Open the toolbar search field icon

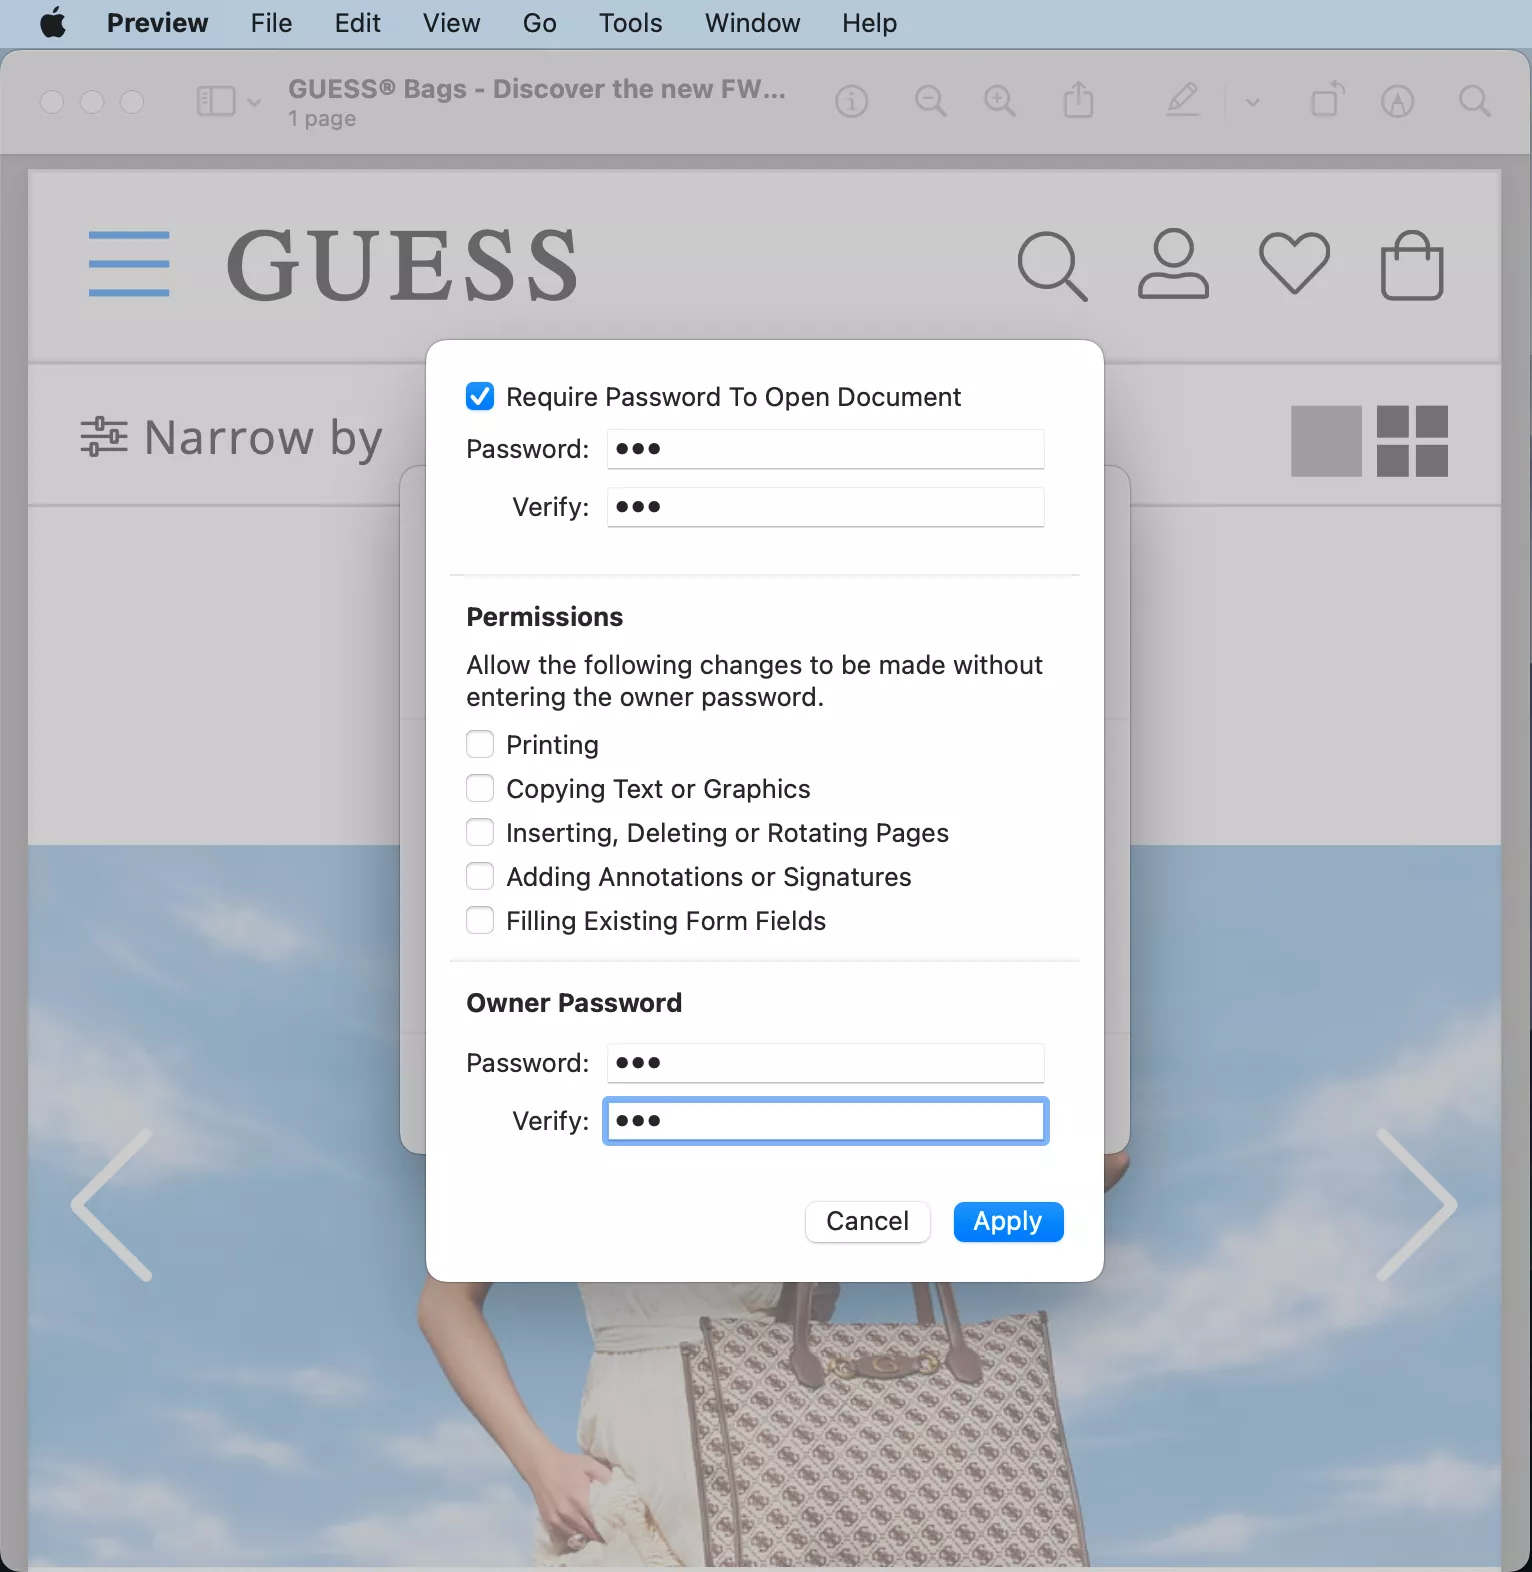(x=1474, y=101)
